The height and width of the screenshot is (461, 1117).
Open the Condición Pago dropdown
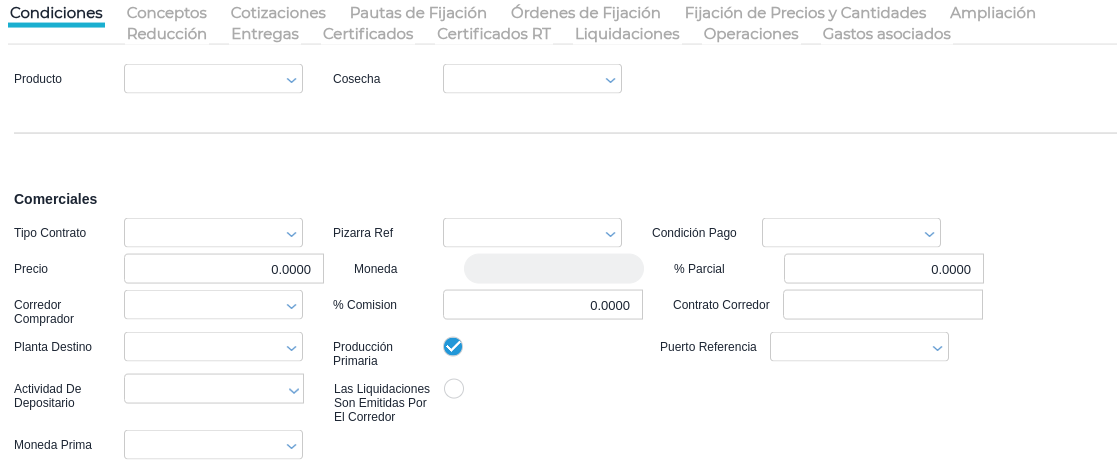851,233
